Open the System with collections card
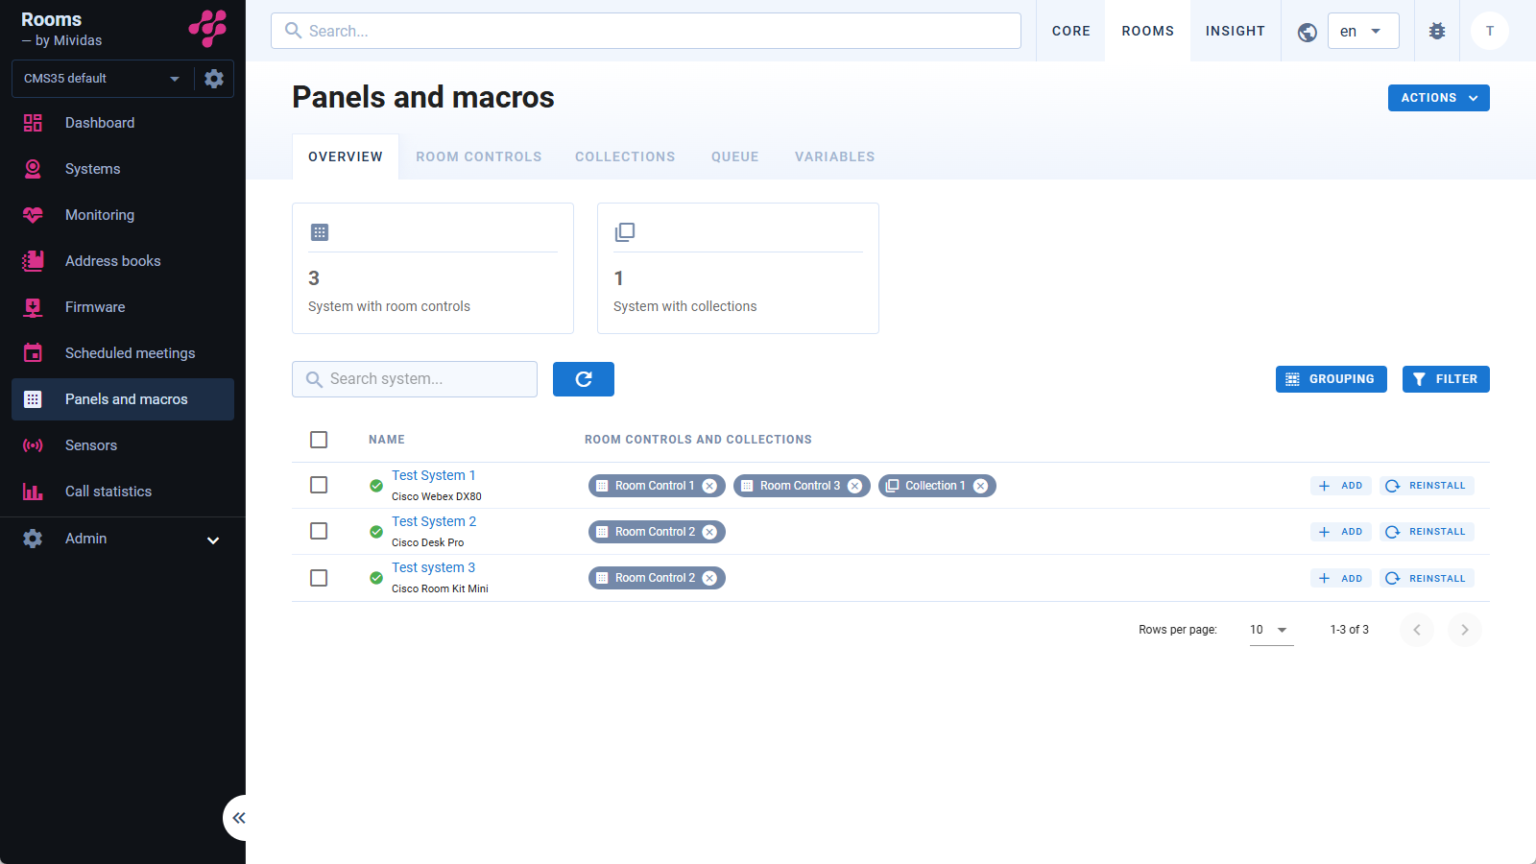Screen dimensions: 1536x864 click(x=738, y=268)
